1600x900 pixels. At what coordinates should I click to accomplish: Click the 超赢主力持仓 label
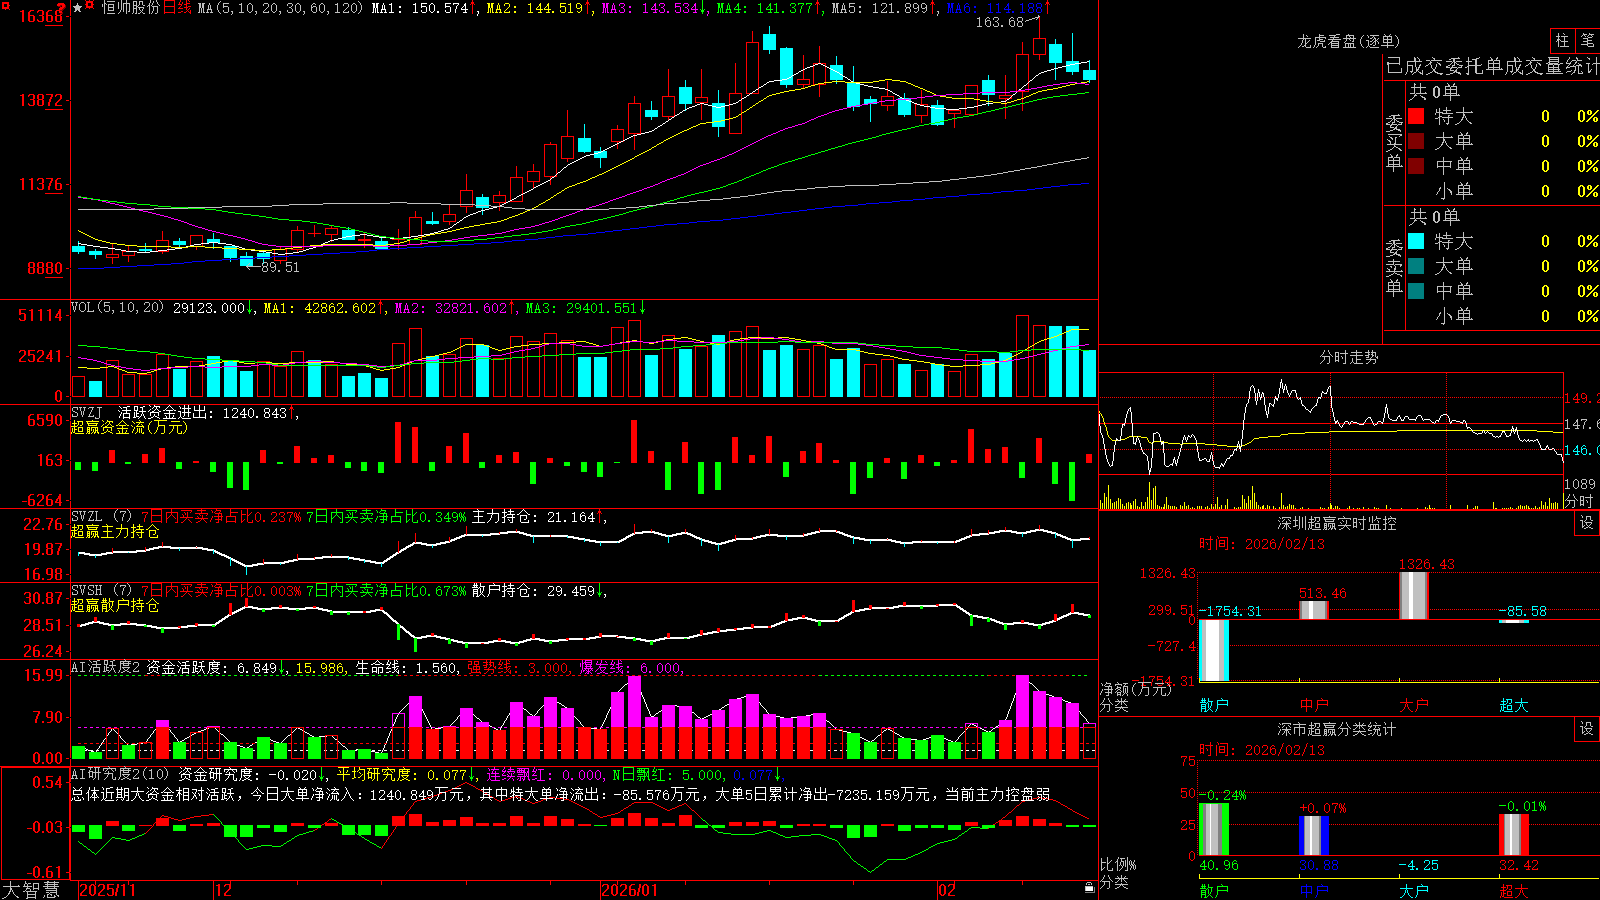click(115, 531)
